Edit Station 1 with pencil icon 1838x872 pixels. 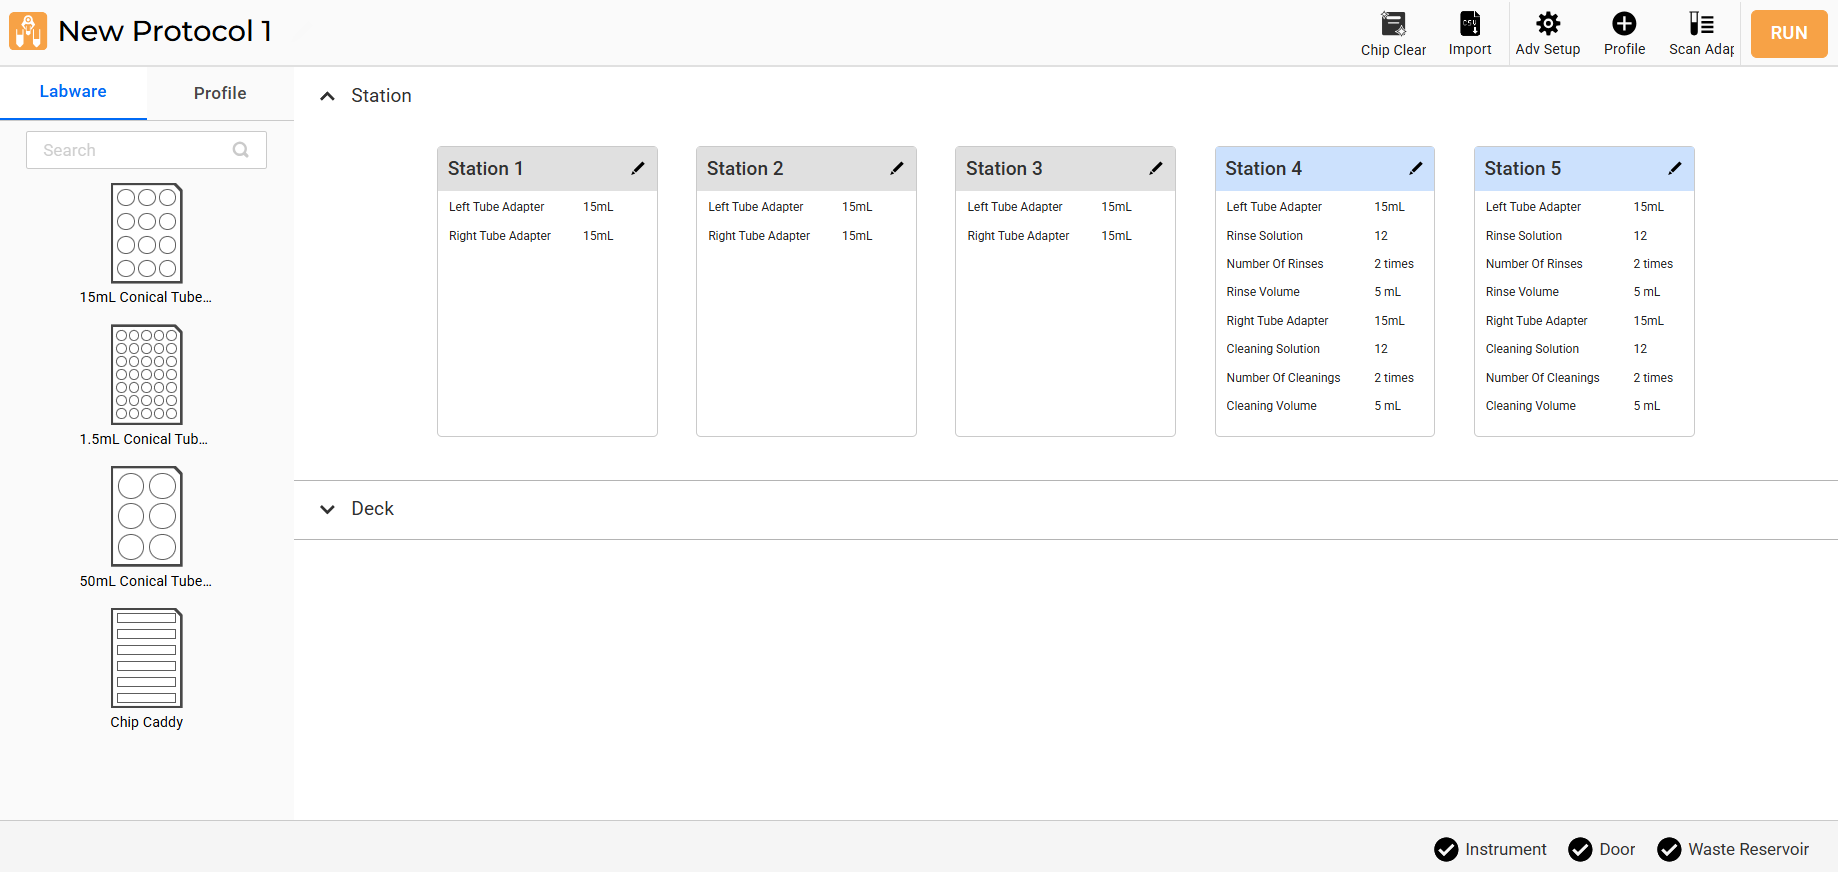pos(638,168)
